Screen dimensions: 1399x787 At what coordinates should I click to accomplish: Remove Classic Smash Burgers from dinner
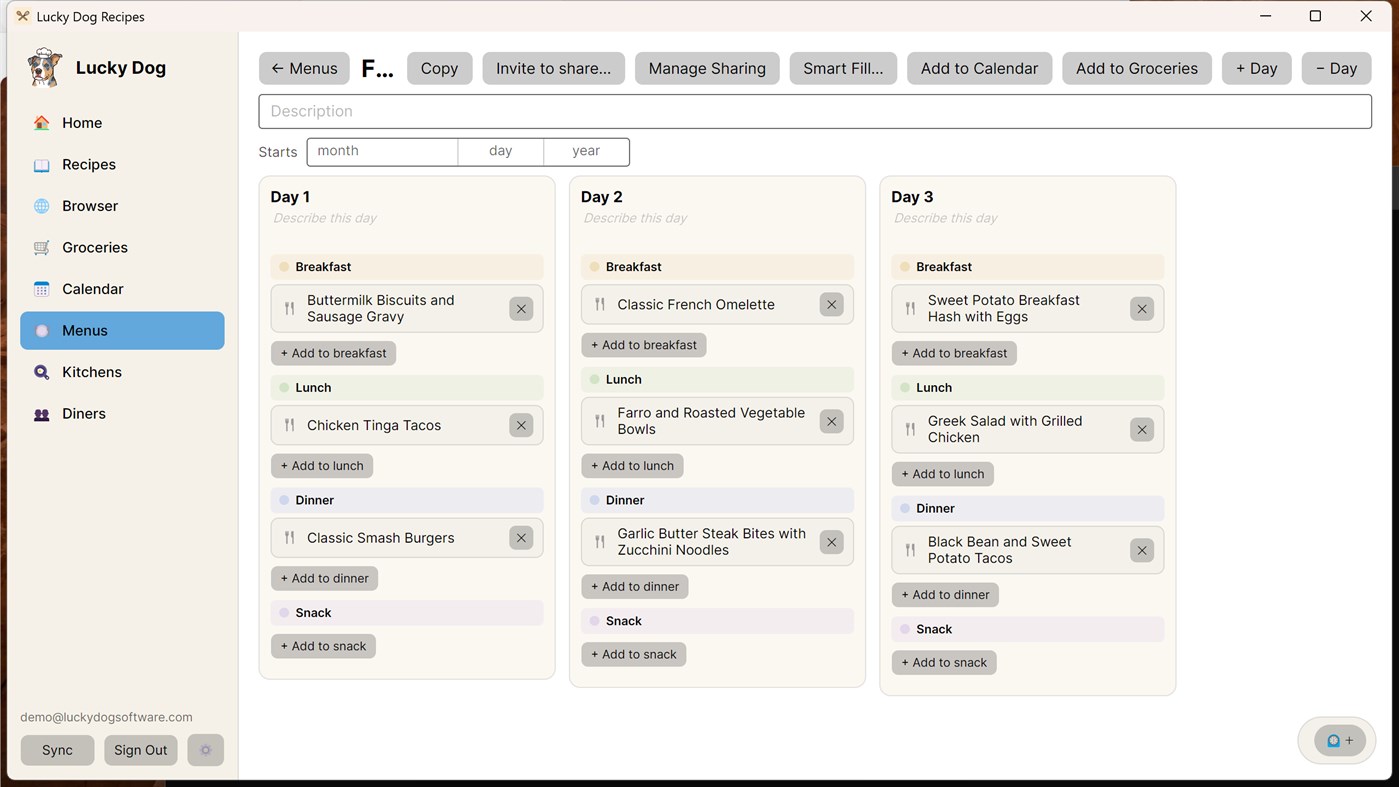521,538
